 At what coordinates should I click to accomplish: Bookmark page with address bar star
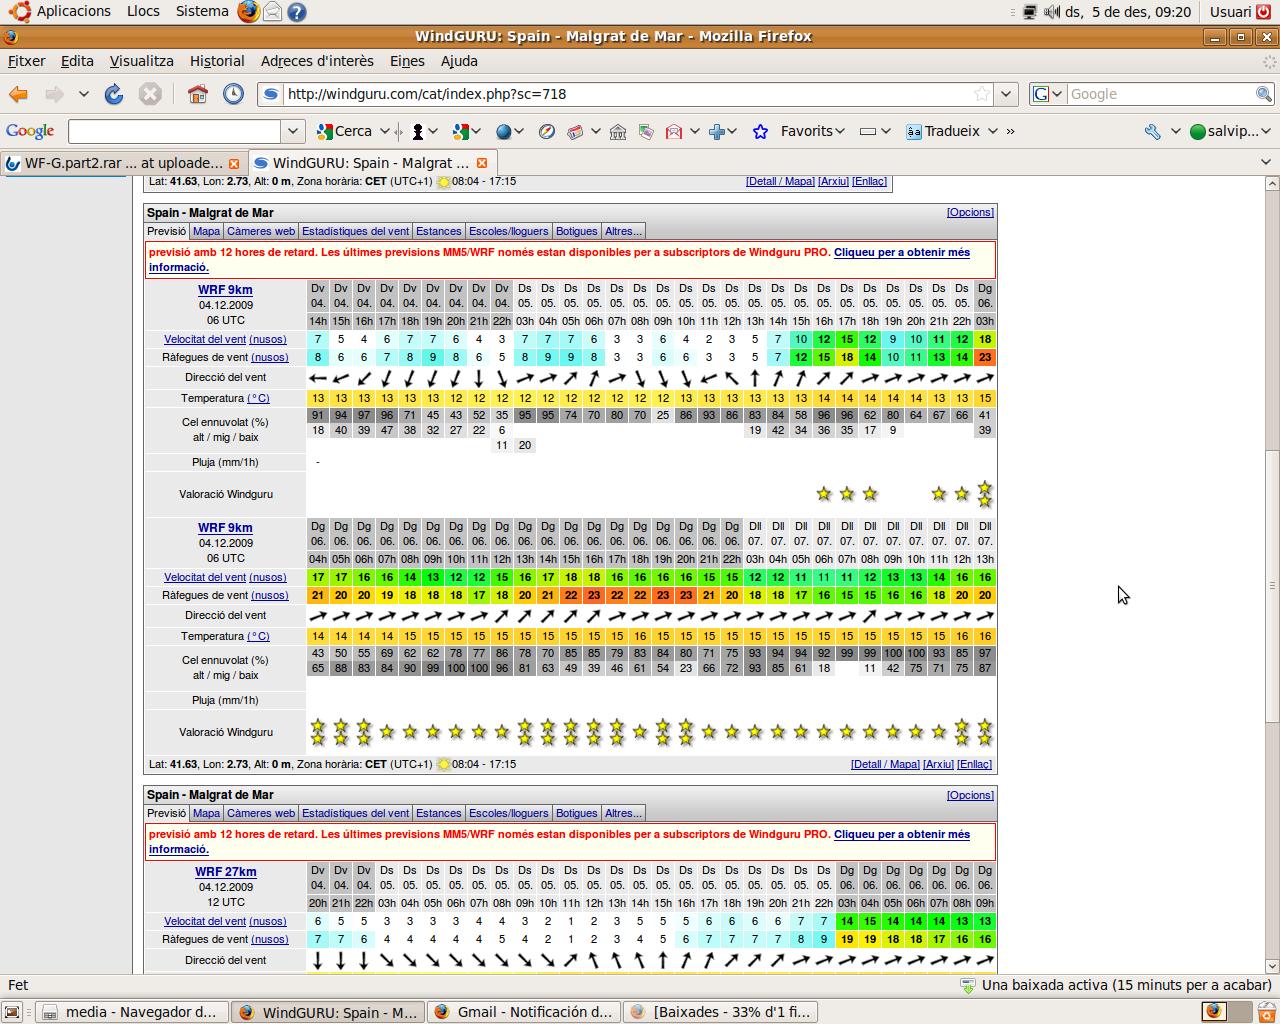[x=982, y=94]
